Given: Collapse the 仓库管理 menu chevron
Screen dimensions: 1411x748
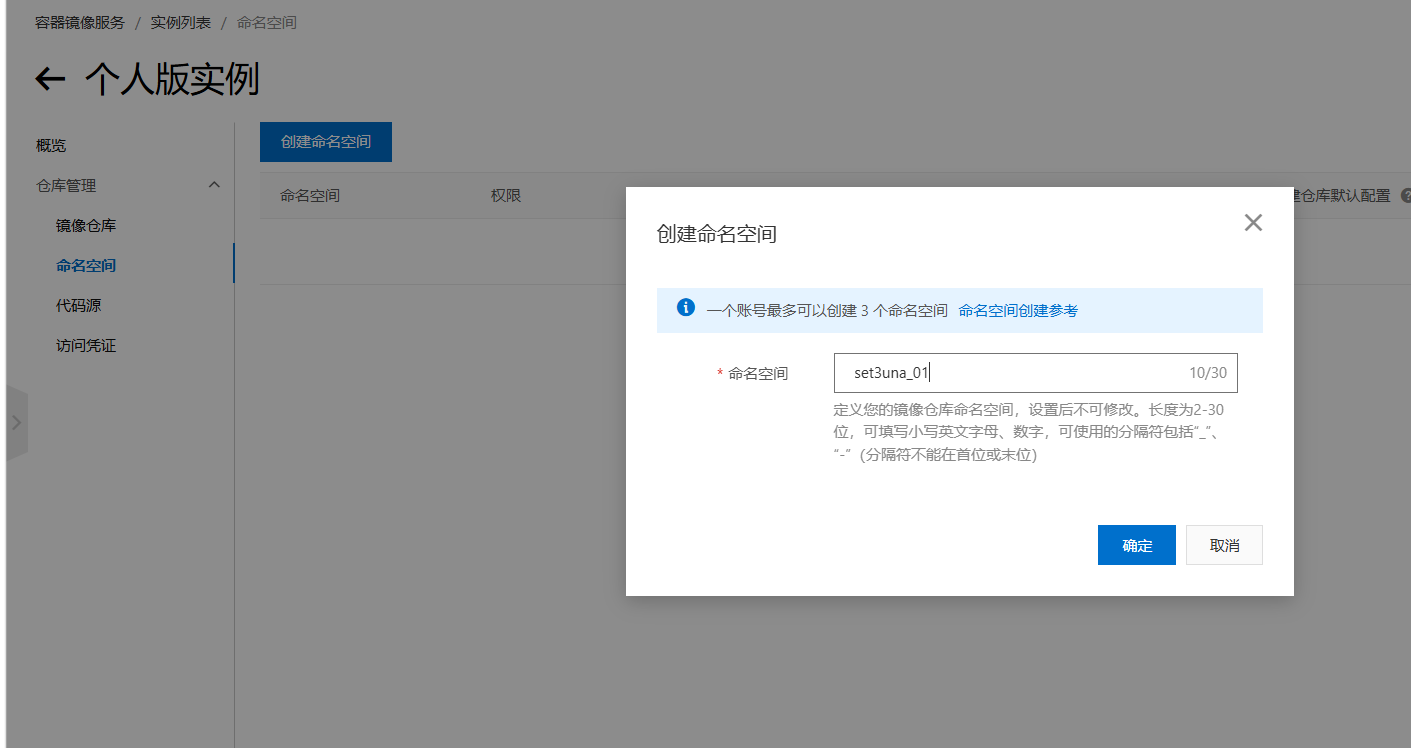Looking at the screenshot, I should [x=214, y=185].
